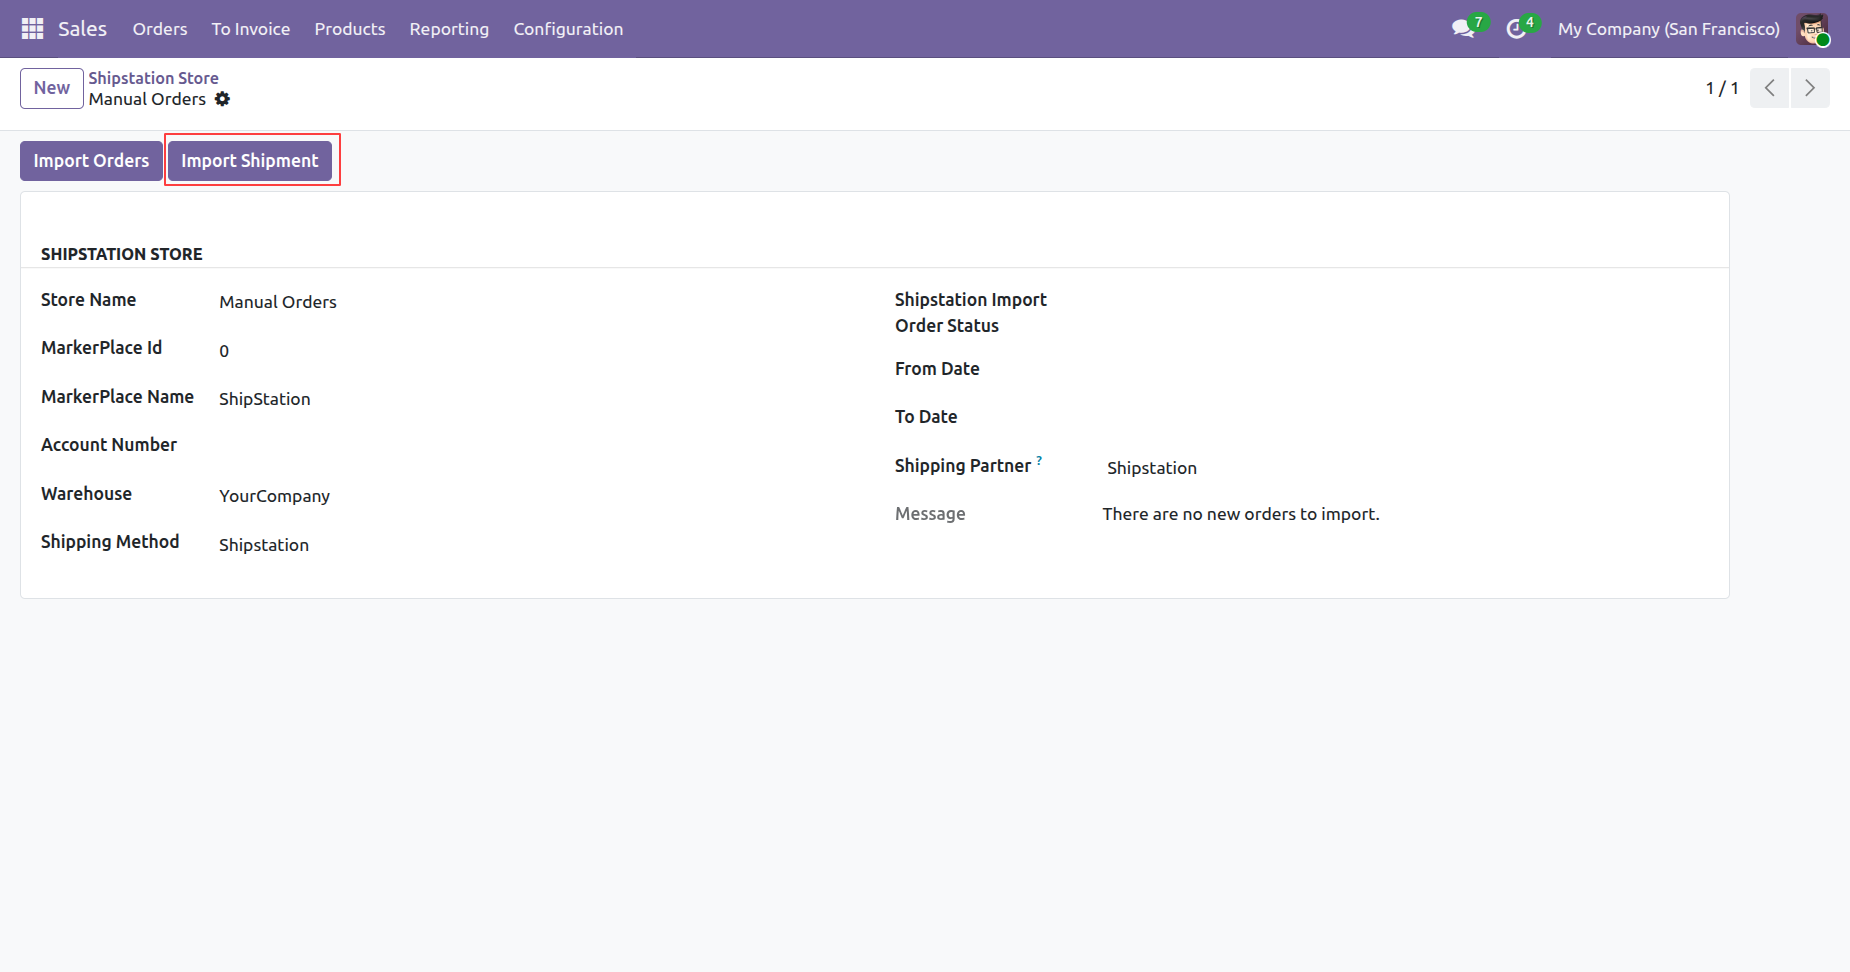Click the message 'There are no new orders to import.'

point(1241,514)
